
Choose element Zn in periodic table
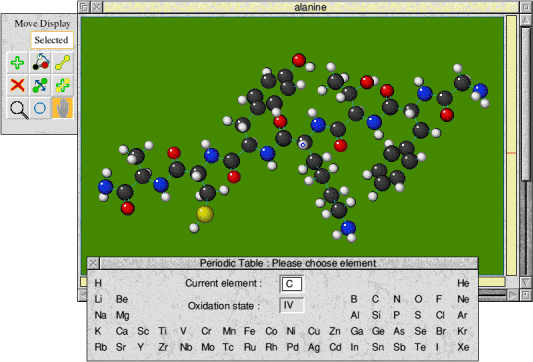[x=335, y=331]
